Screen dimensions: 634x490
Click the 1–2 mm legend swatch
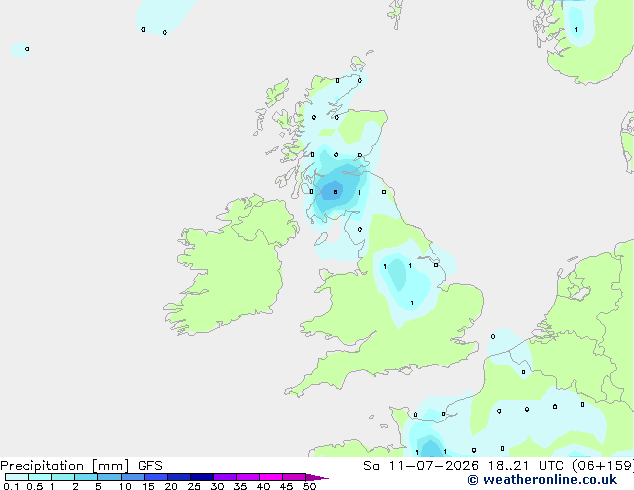click(63, 477)
